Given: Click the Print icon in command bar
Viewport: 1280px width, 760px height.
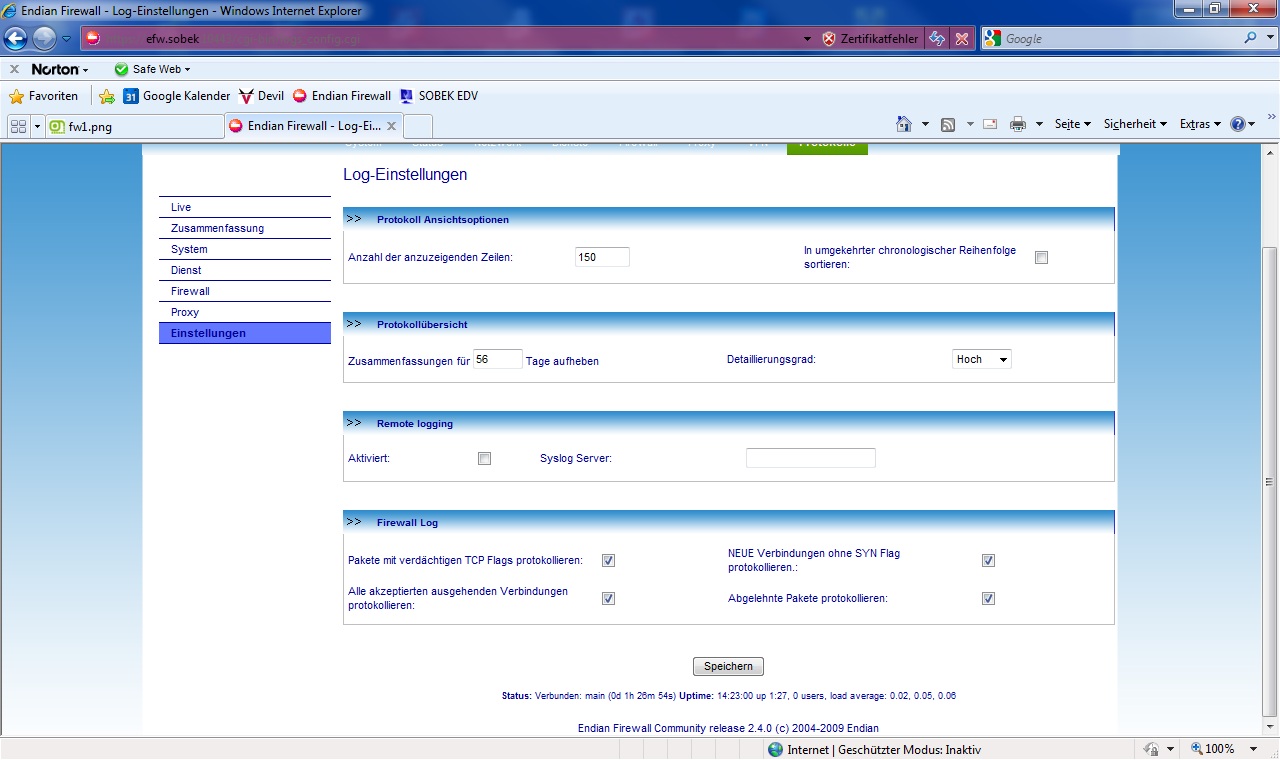Looking at the screenshot, I should pyautogui.click(x=1018, y=124).
